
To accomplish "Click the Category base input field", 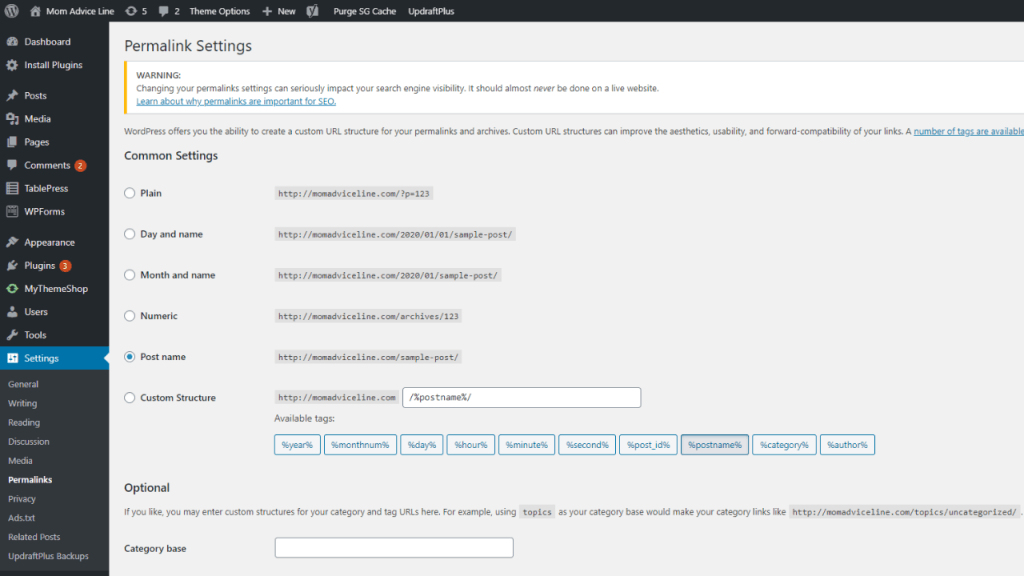I will pyautogui.click(x=394, y=548).
